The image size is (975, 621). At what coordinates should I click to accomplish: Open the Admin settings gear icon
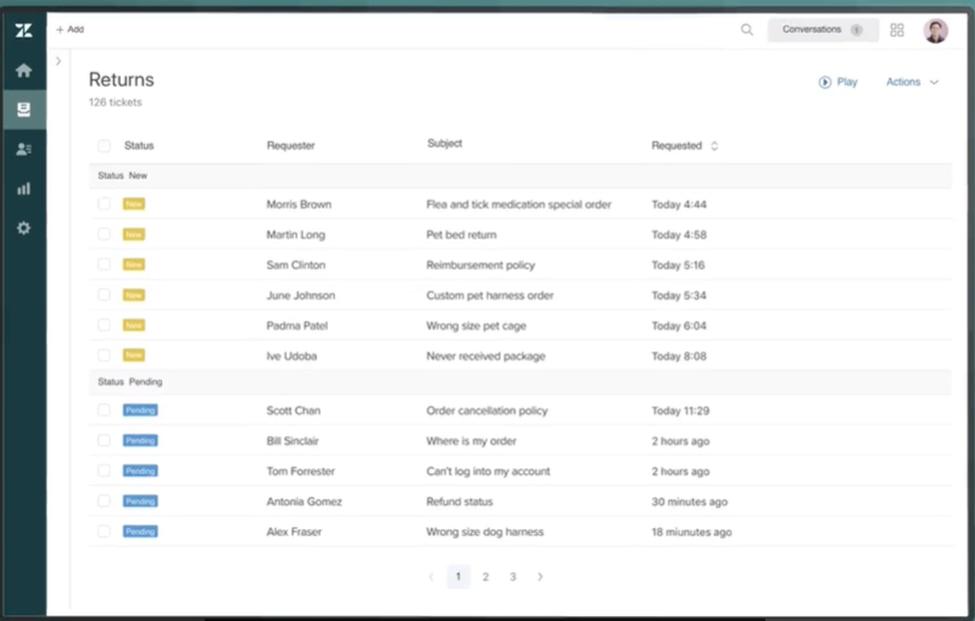tap(23, 228)
